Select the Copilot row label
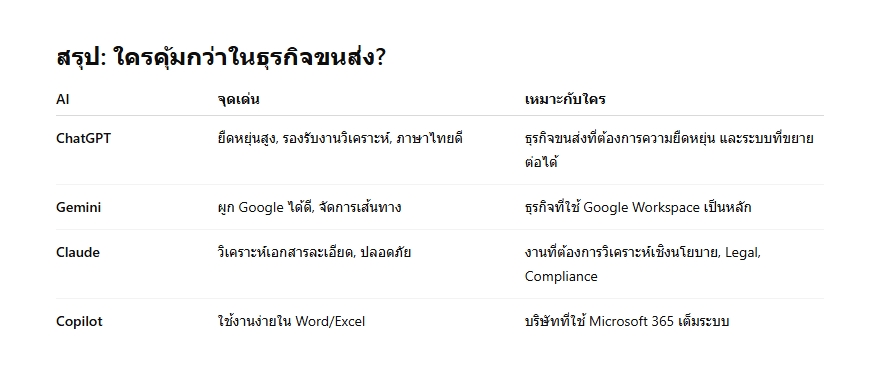This screenshot has height=382, width=889. (79, 321)
